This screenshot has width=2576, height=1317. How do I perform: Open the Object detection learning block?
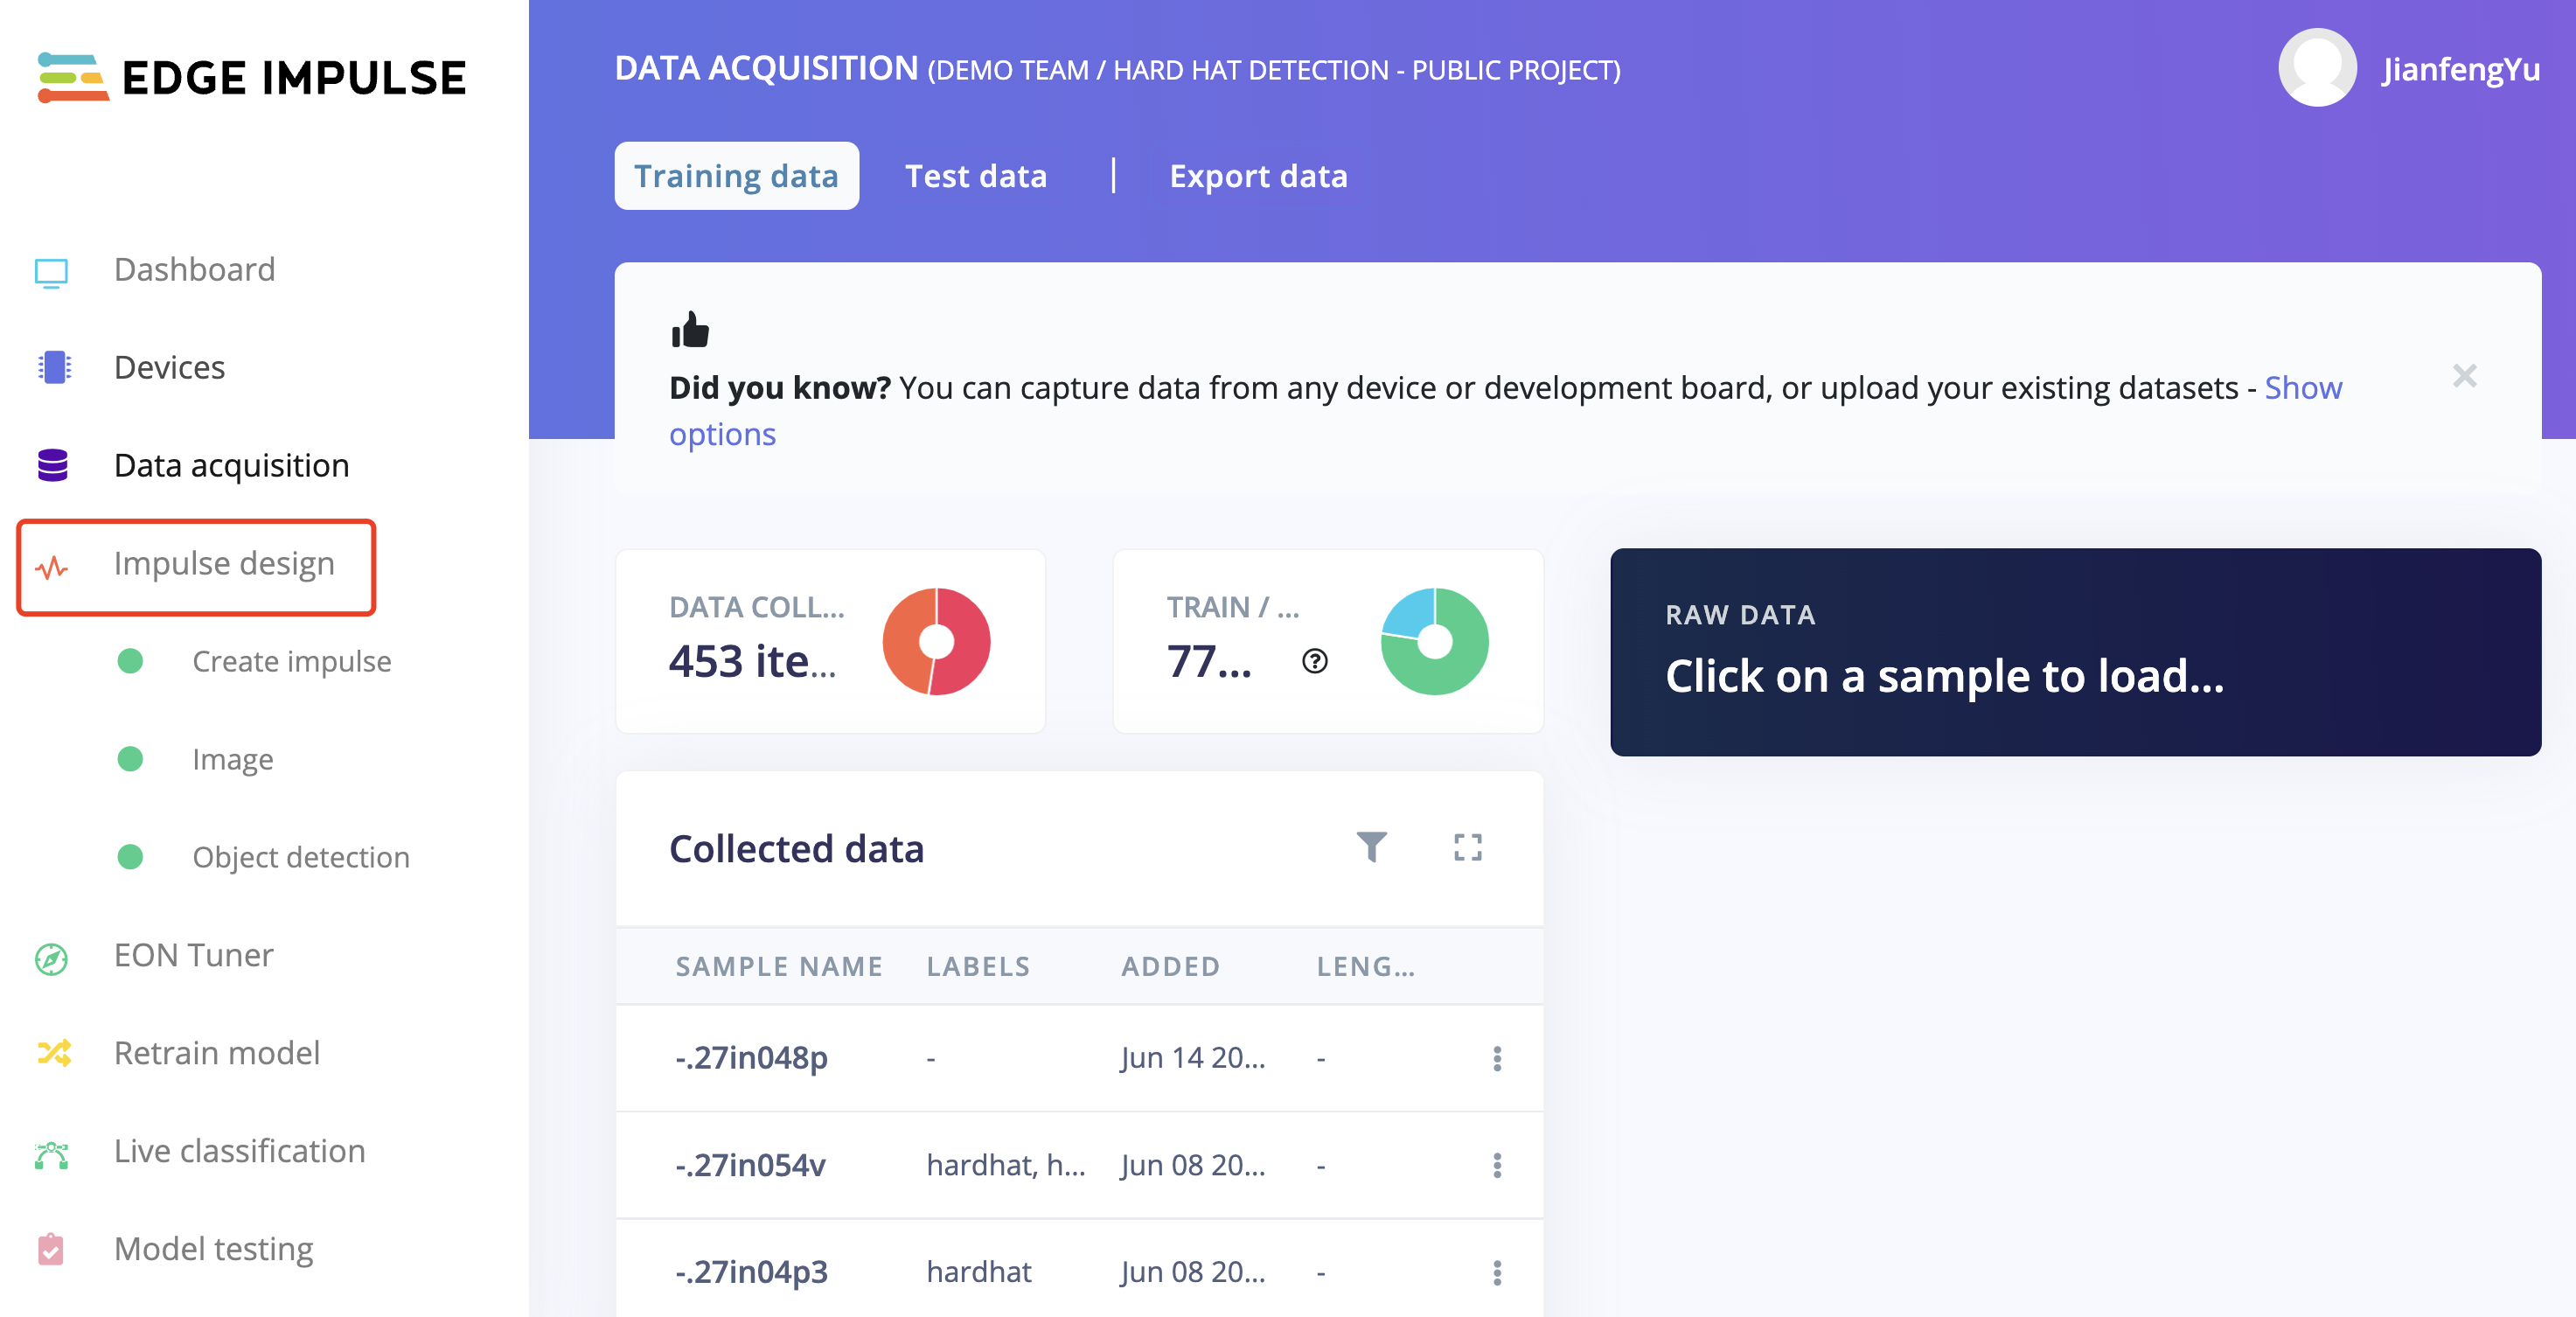300,857
